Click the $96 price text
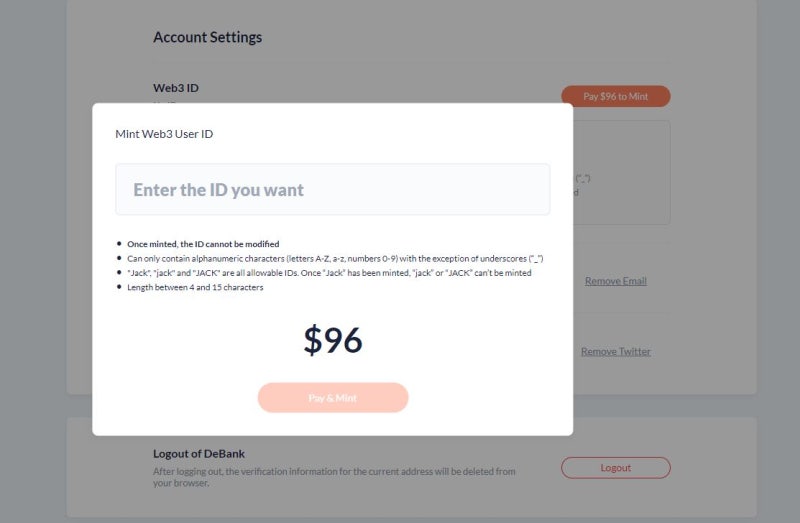This screenshot has width=800, height=523. point(332,341)
